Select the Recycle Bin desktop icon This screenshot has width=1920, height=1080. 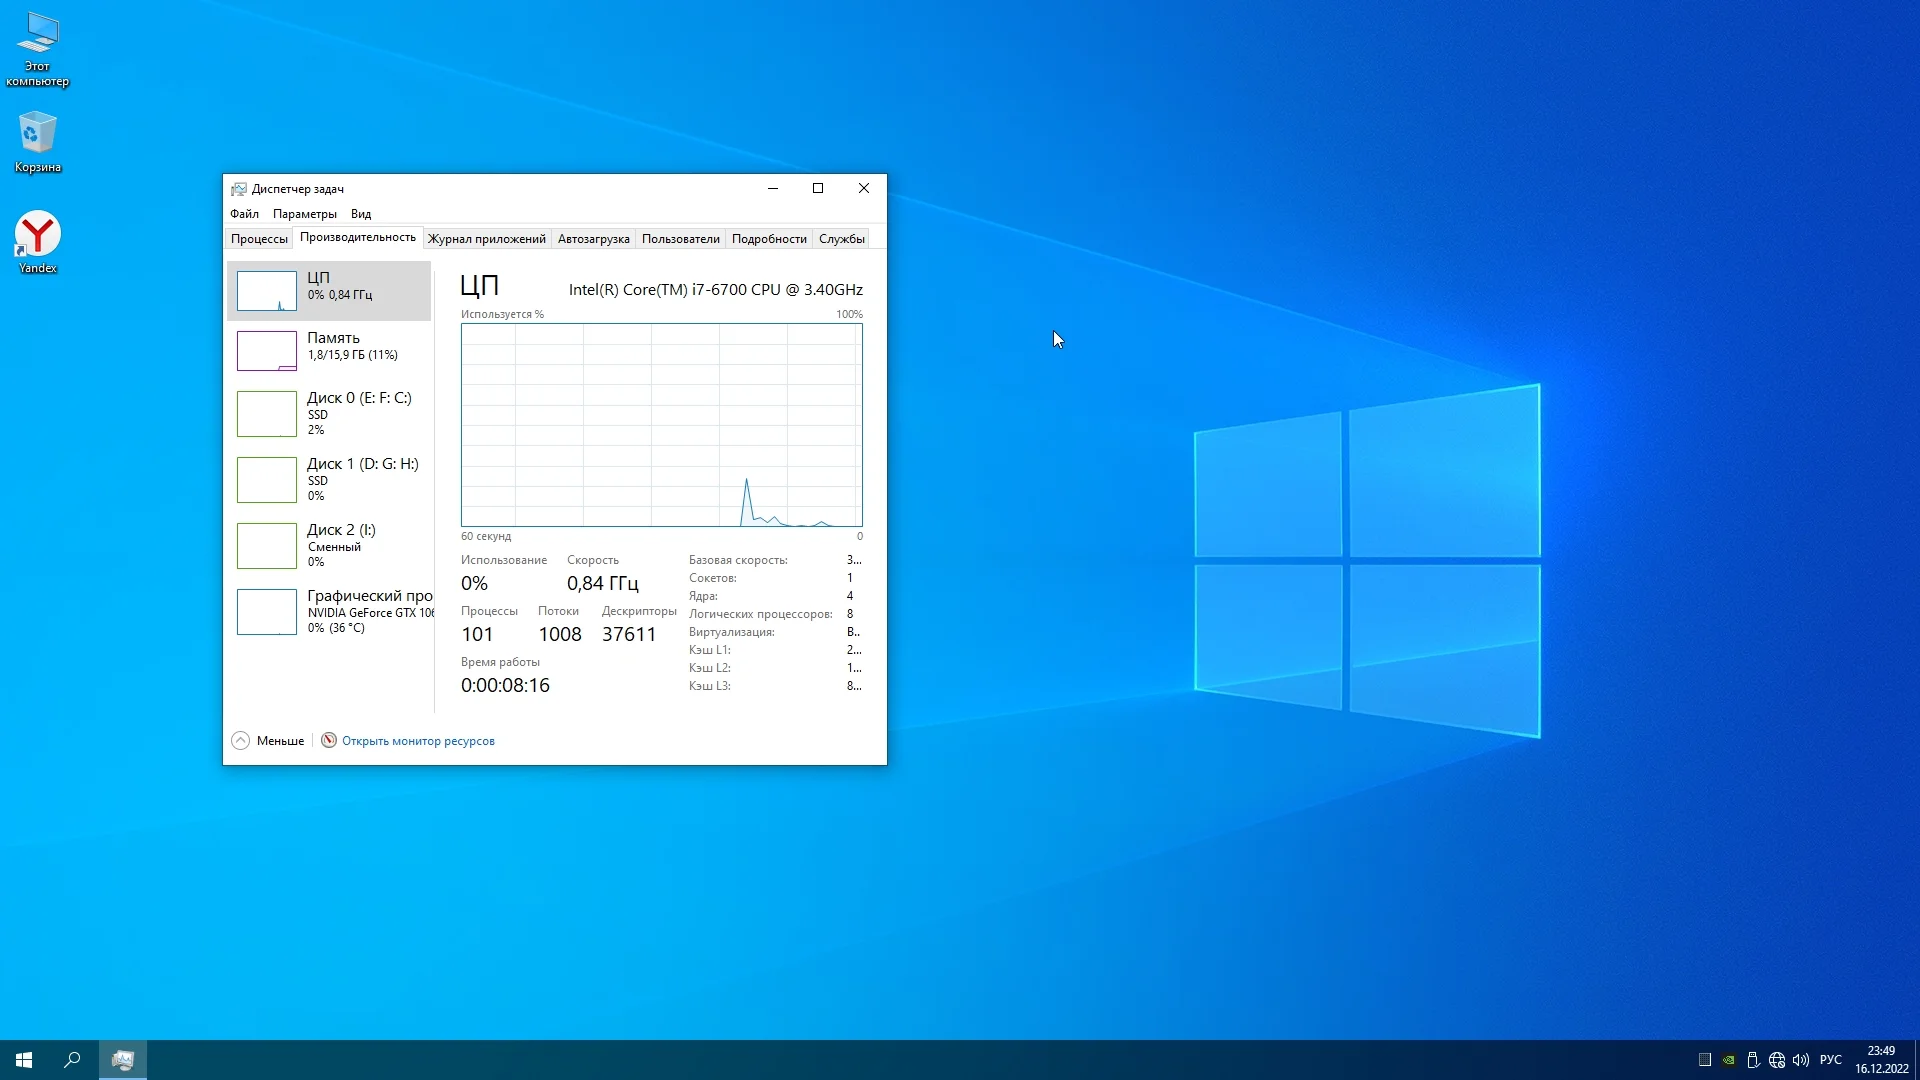coord(37,138)
